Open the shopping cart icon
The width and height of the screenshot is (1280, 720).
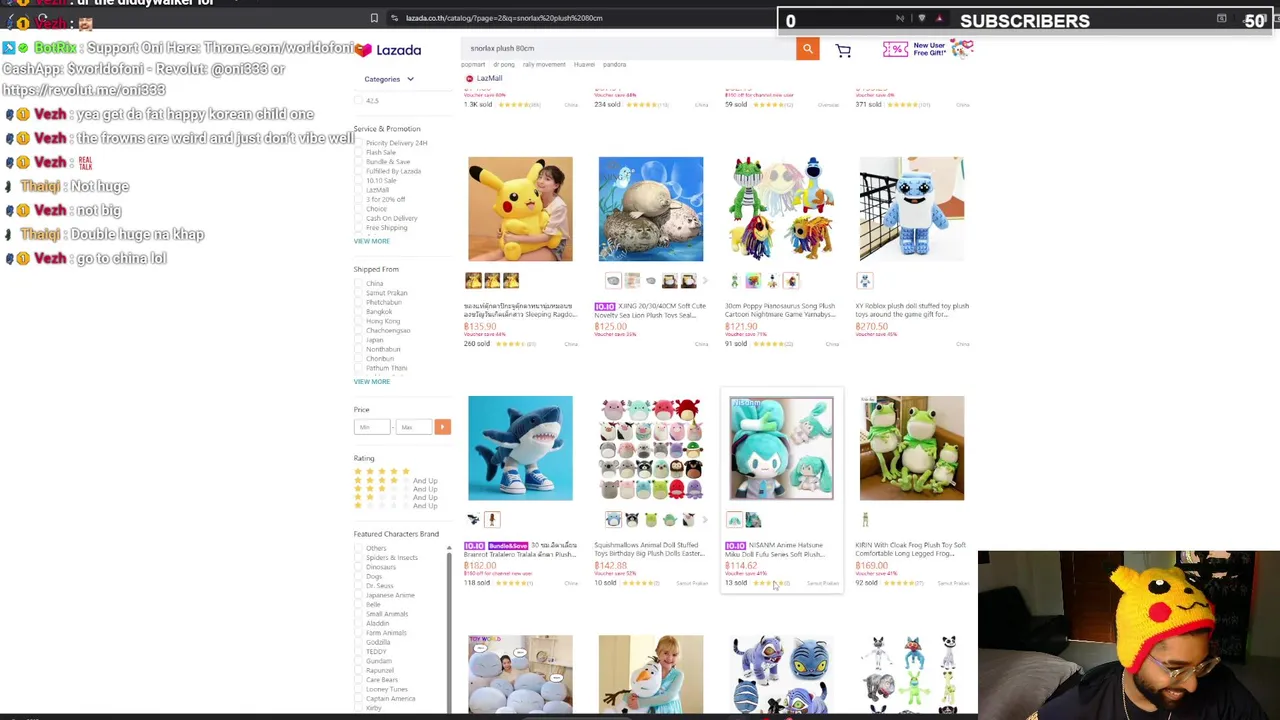843,50
